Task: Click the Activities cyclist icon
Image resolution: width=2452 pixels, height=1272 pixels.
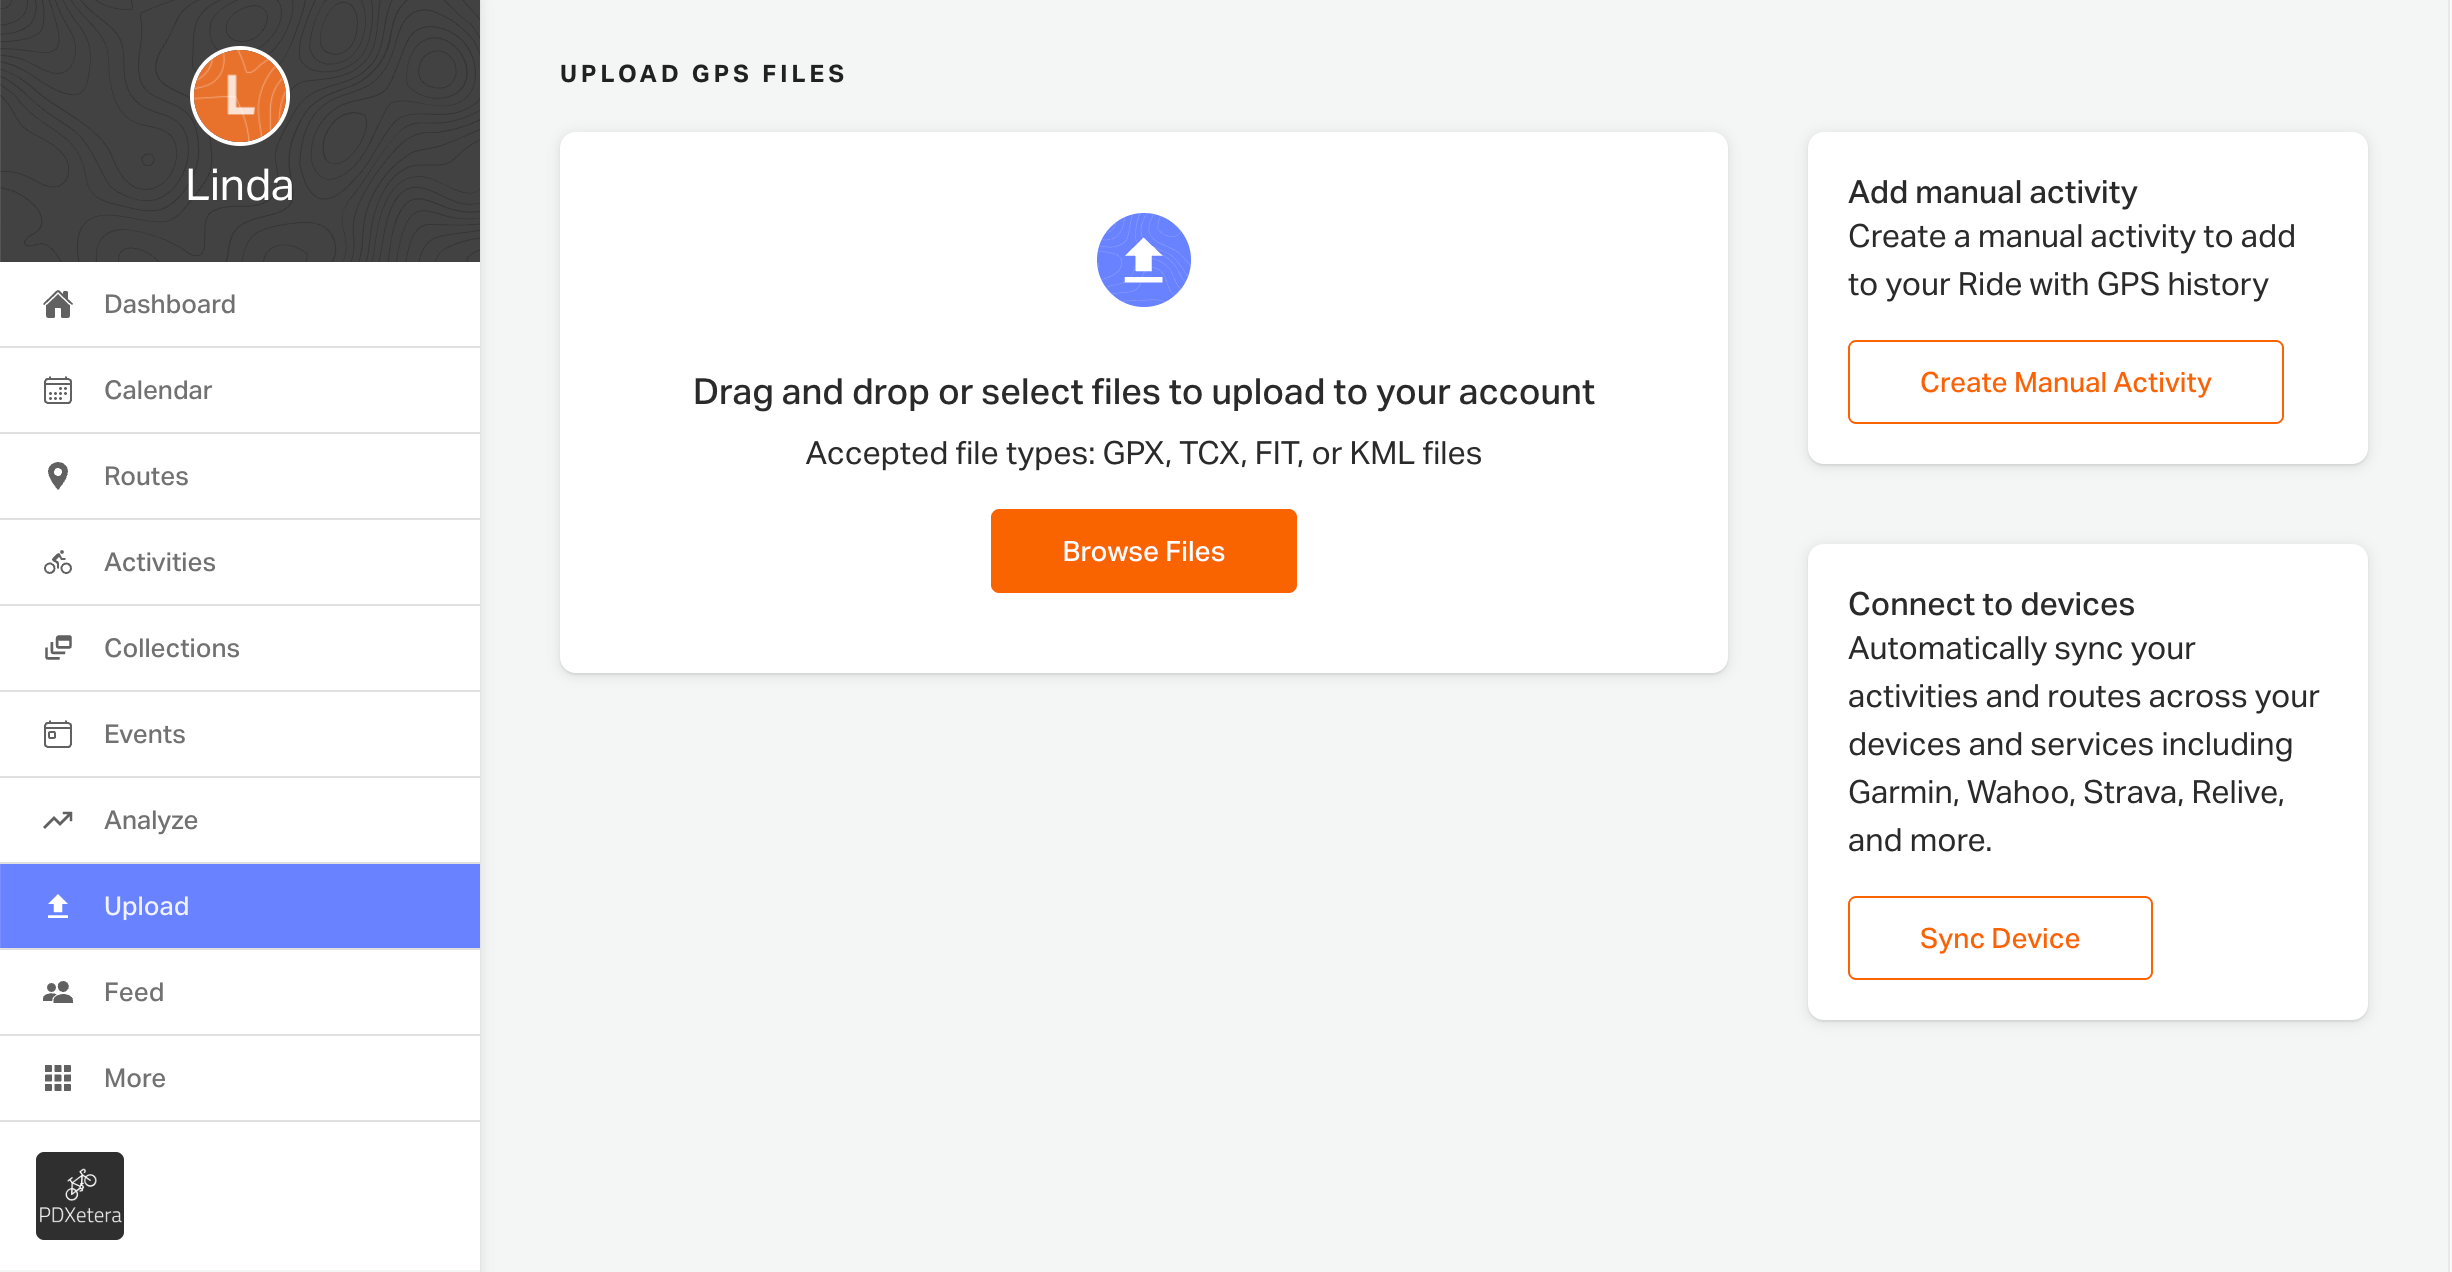Action: [x=58, y=562]
